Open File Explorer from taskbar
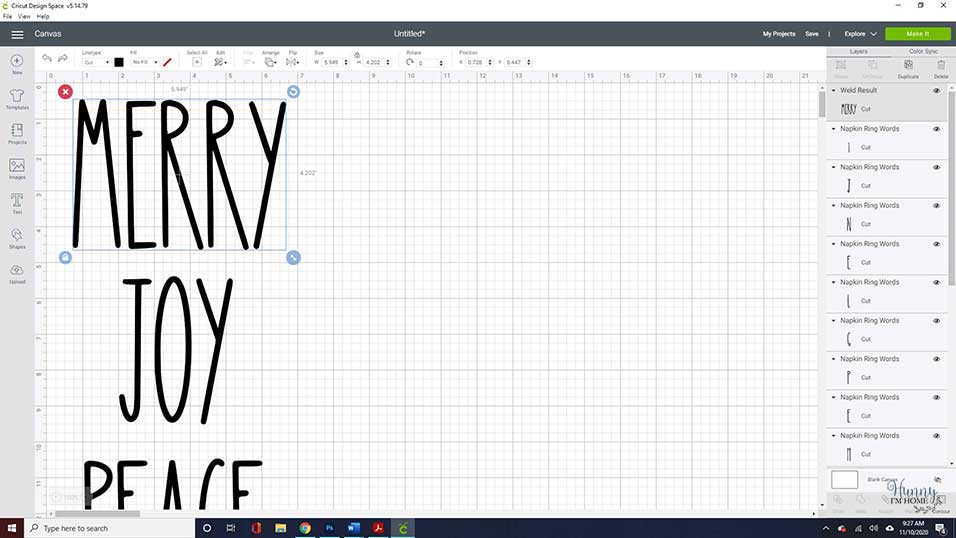 point(280,528)
